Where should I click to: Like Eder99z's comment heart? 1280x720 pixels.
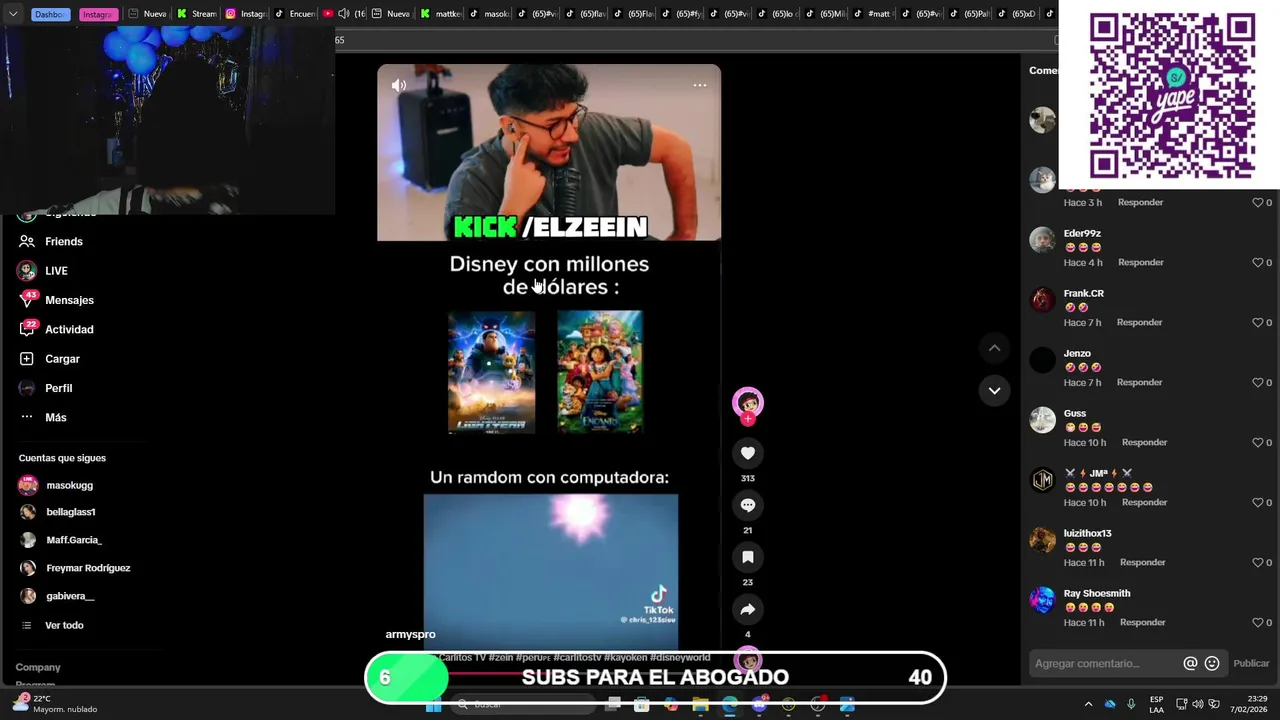[1258, 262]
